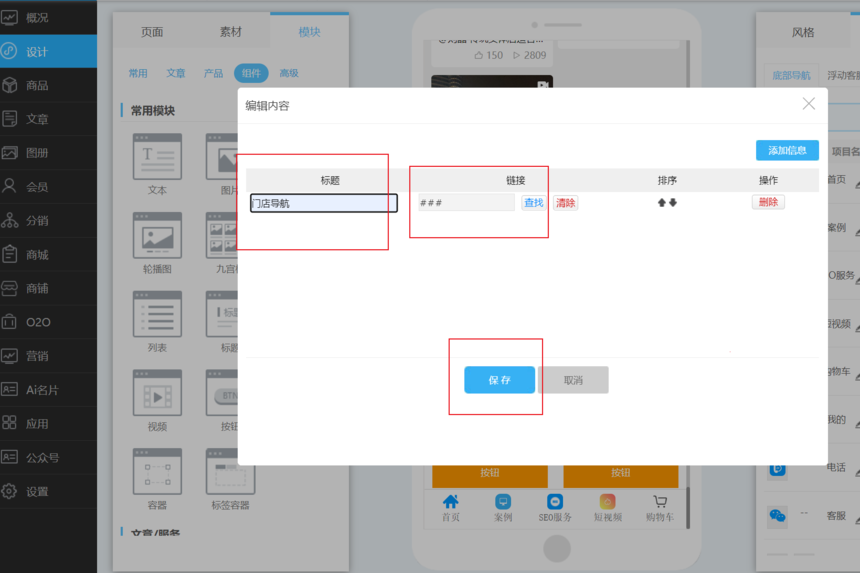860x573 pixels.
Task: Open the Ai名片 sidebar item
Action: tap(48, 390)
